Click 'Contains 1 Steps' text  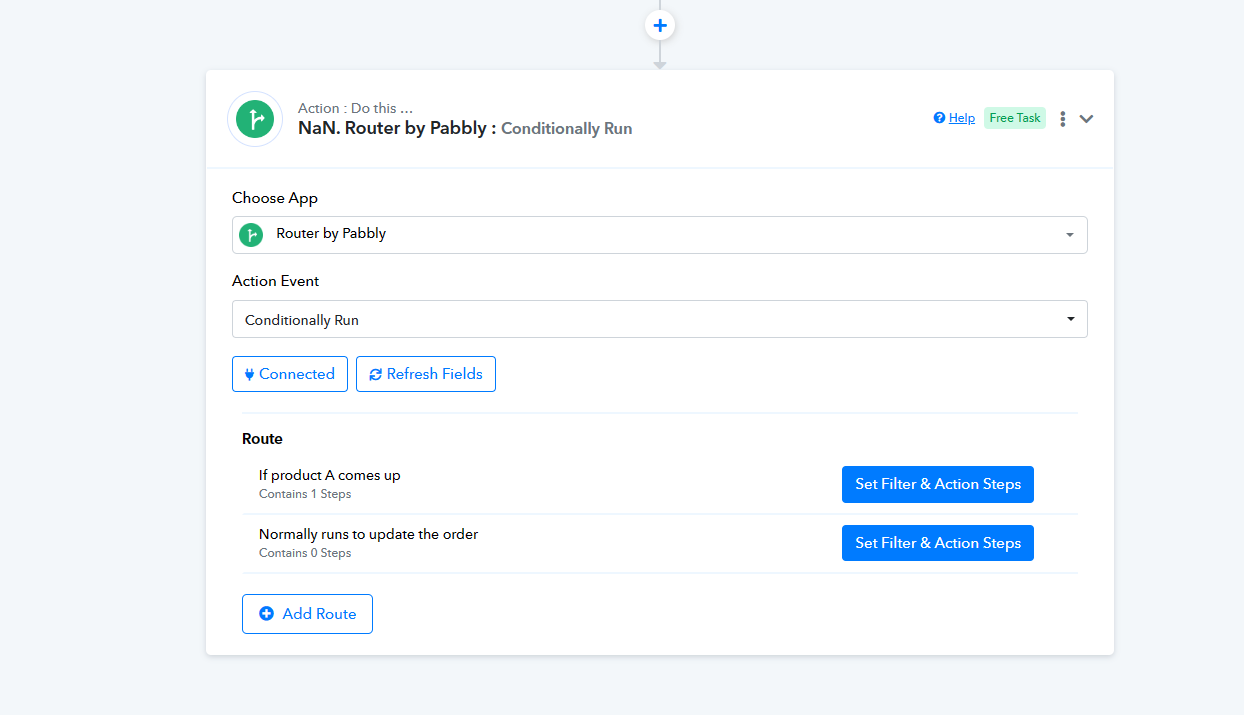(305, 494)
